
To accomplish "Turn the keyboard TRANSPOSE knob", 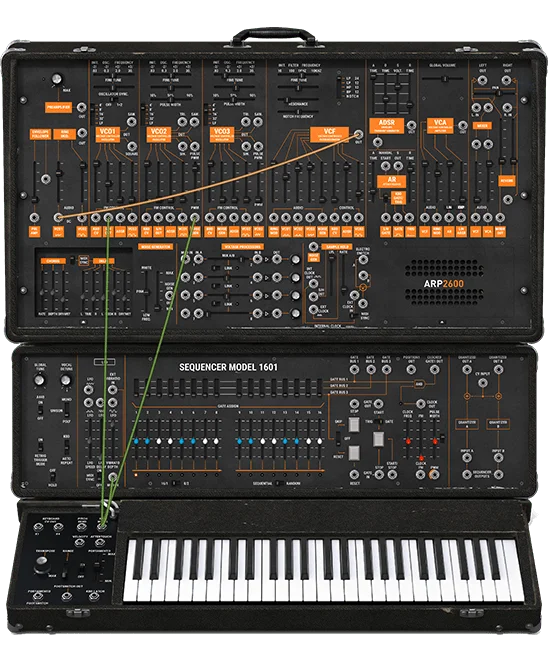I will (41, 562).
